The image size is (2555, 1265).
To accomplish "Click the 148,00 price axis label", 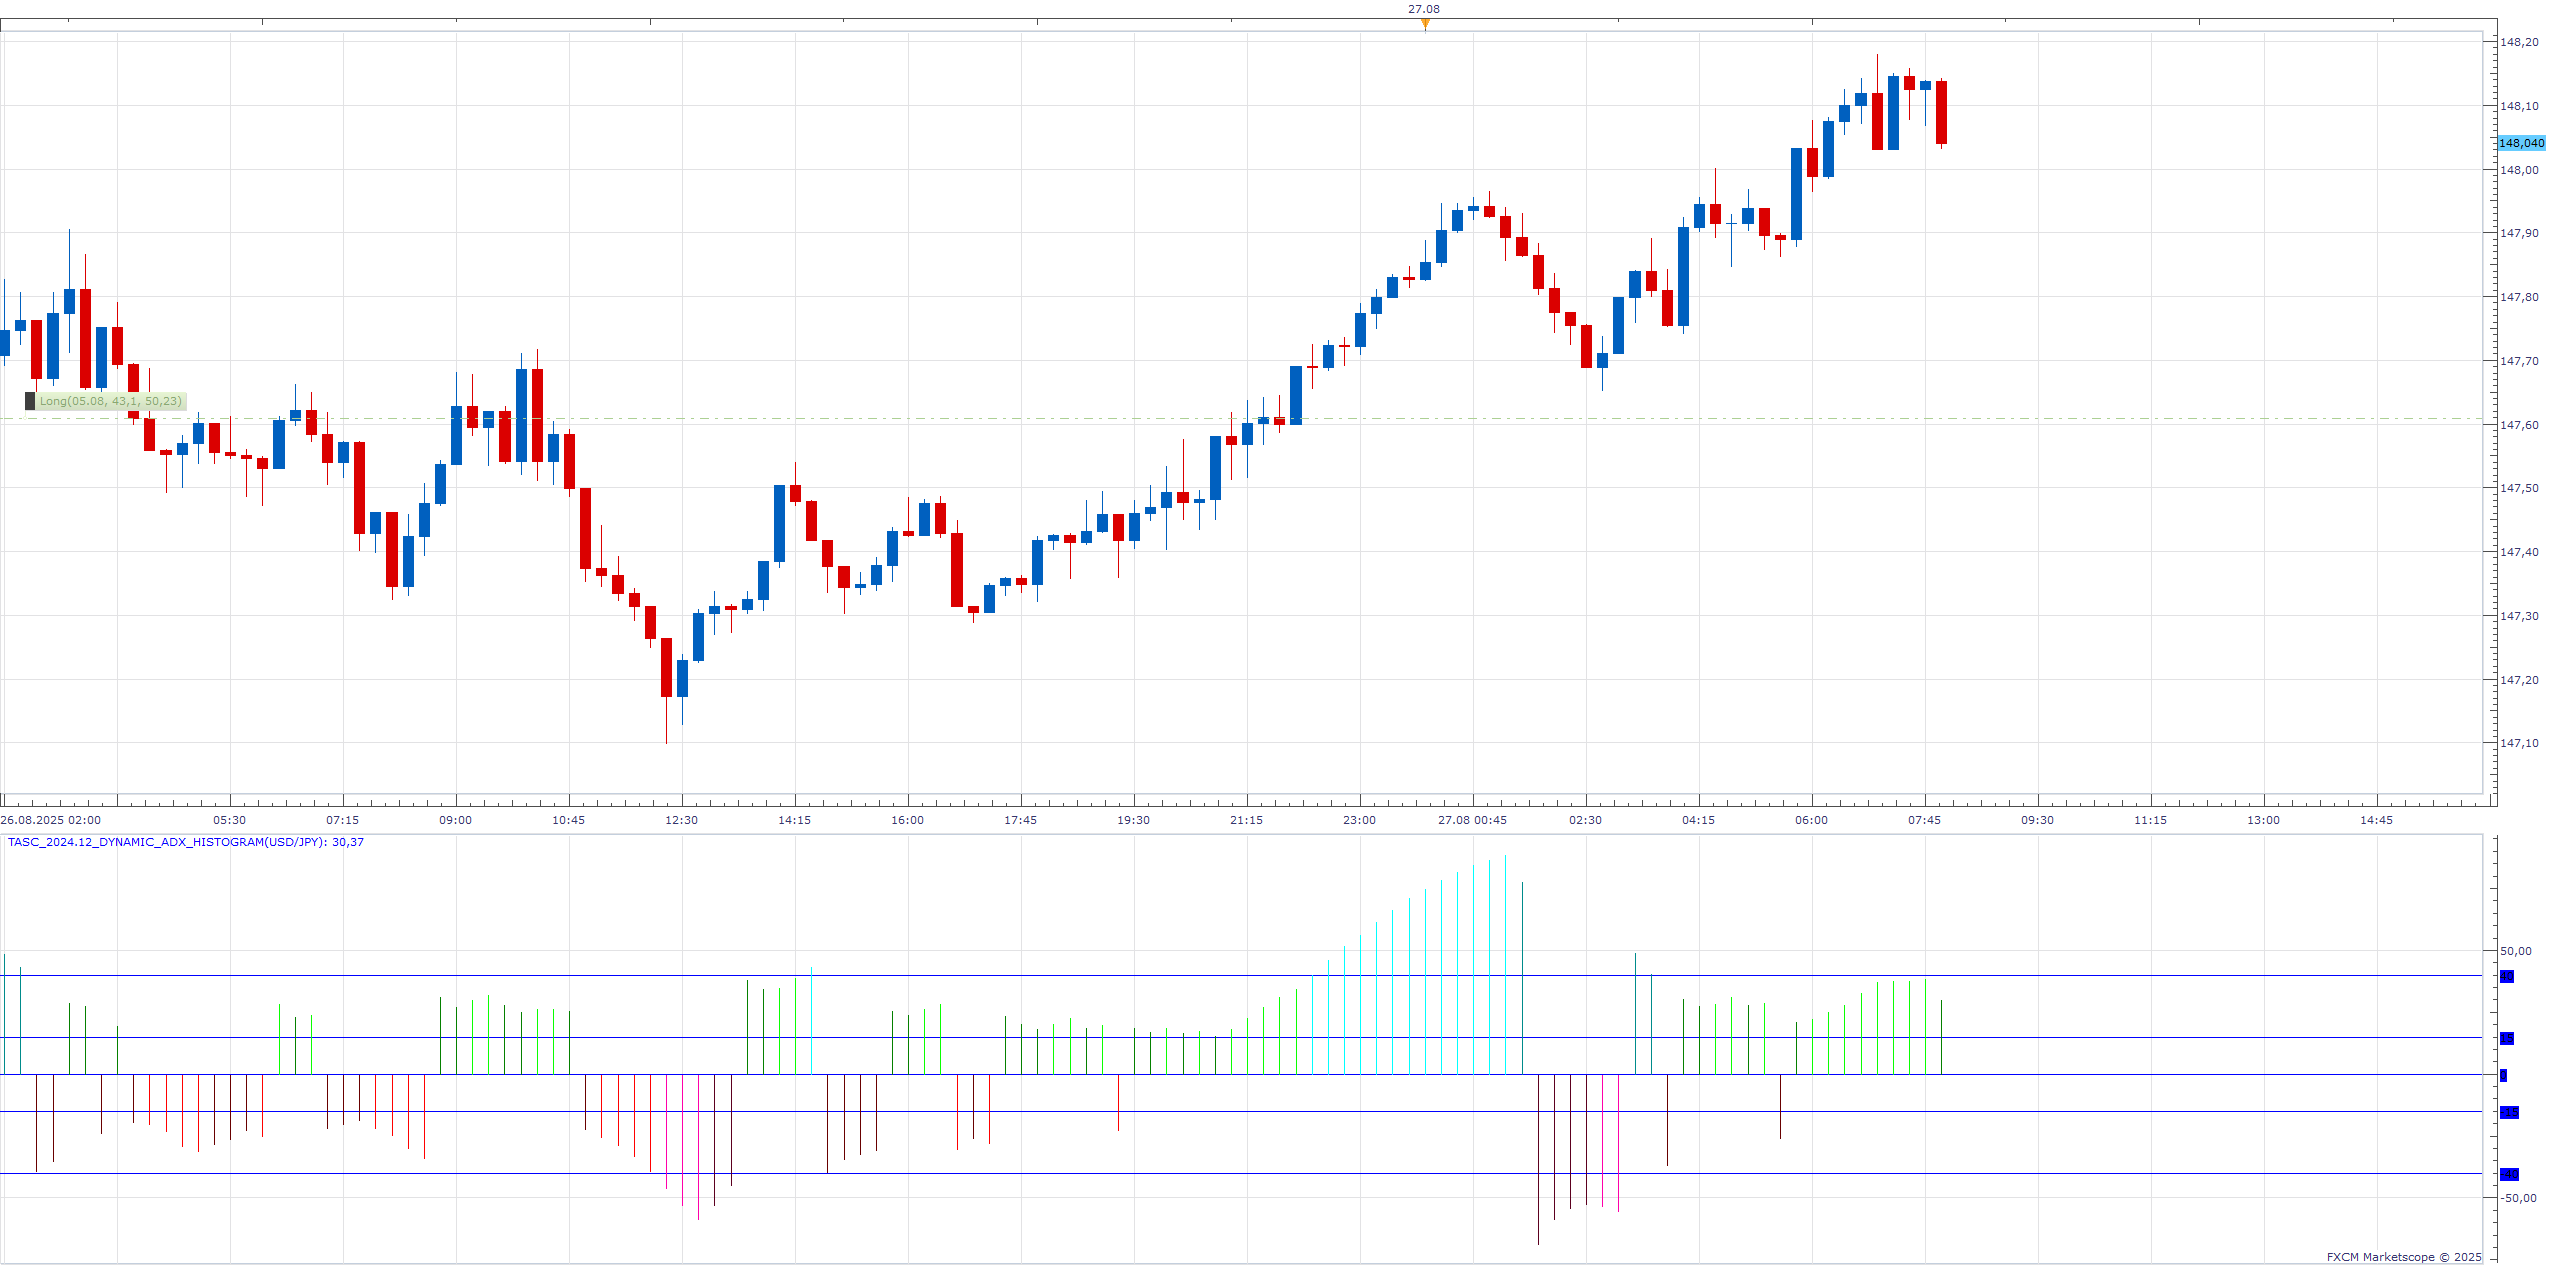I will pyautogui.click(x=2519, y=170).
